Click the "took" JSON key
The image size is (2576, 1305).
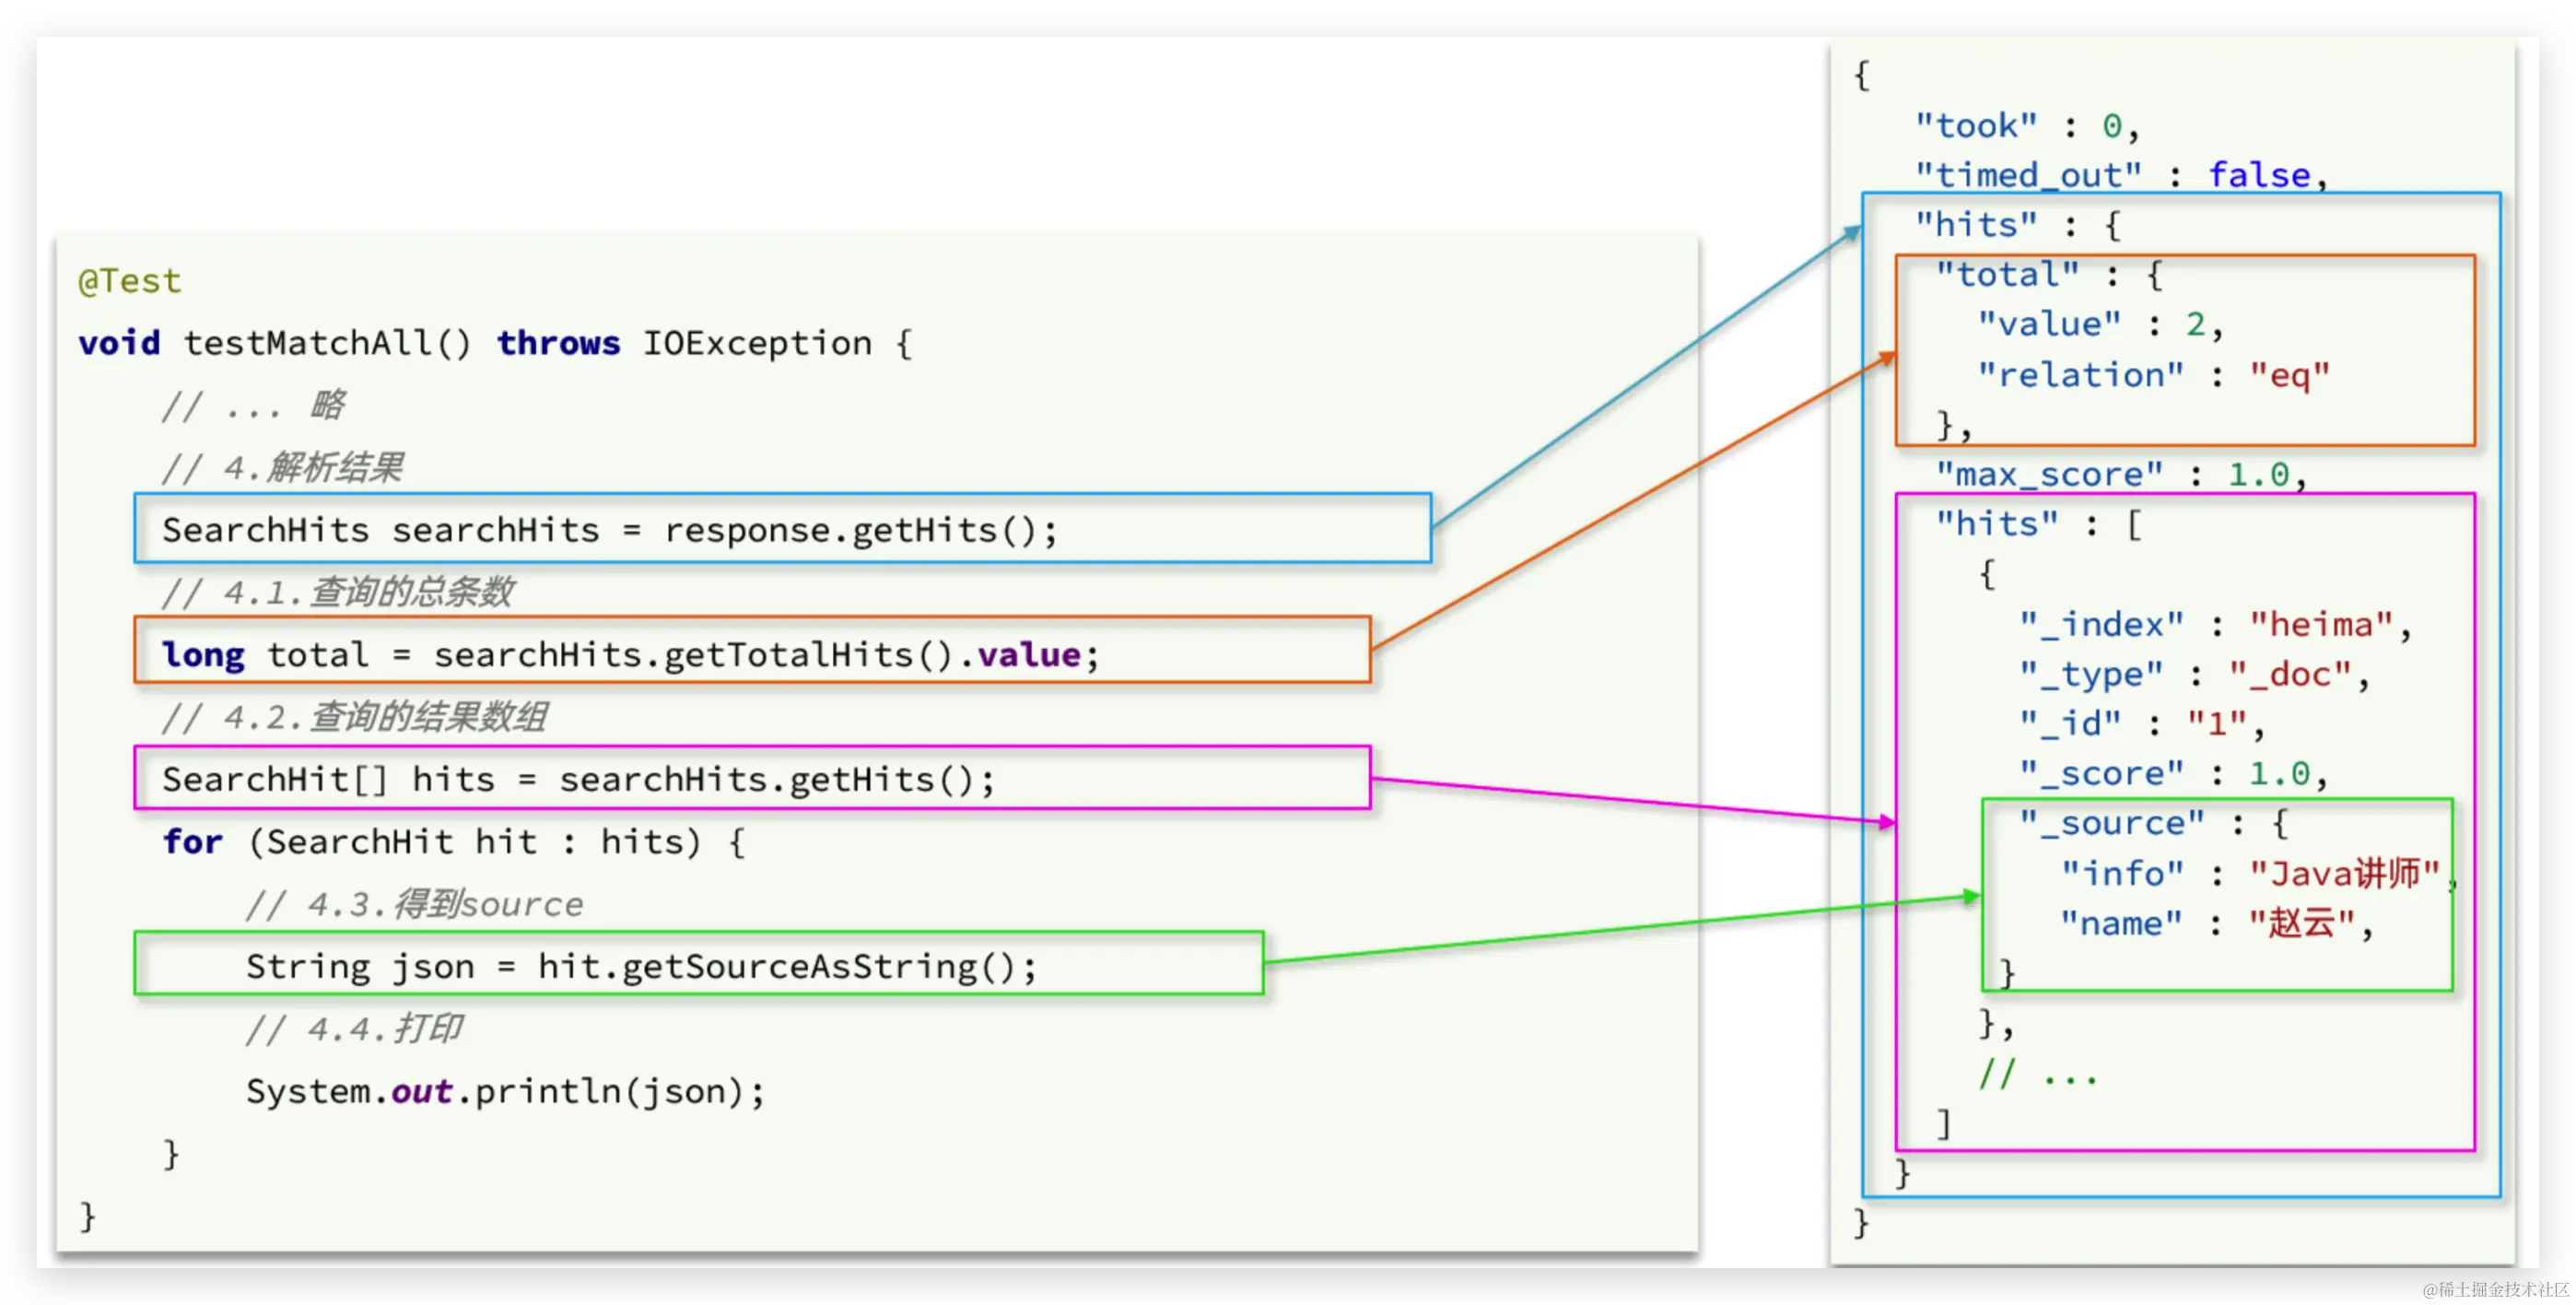click(x=1975, y=126)
